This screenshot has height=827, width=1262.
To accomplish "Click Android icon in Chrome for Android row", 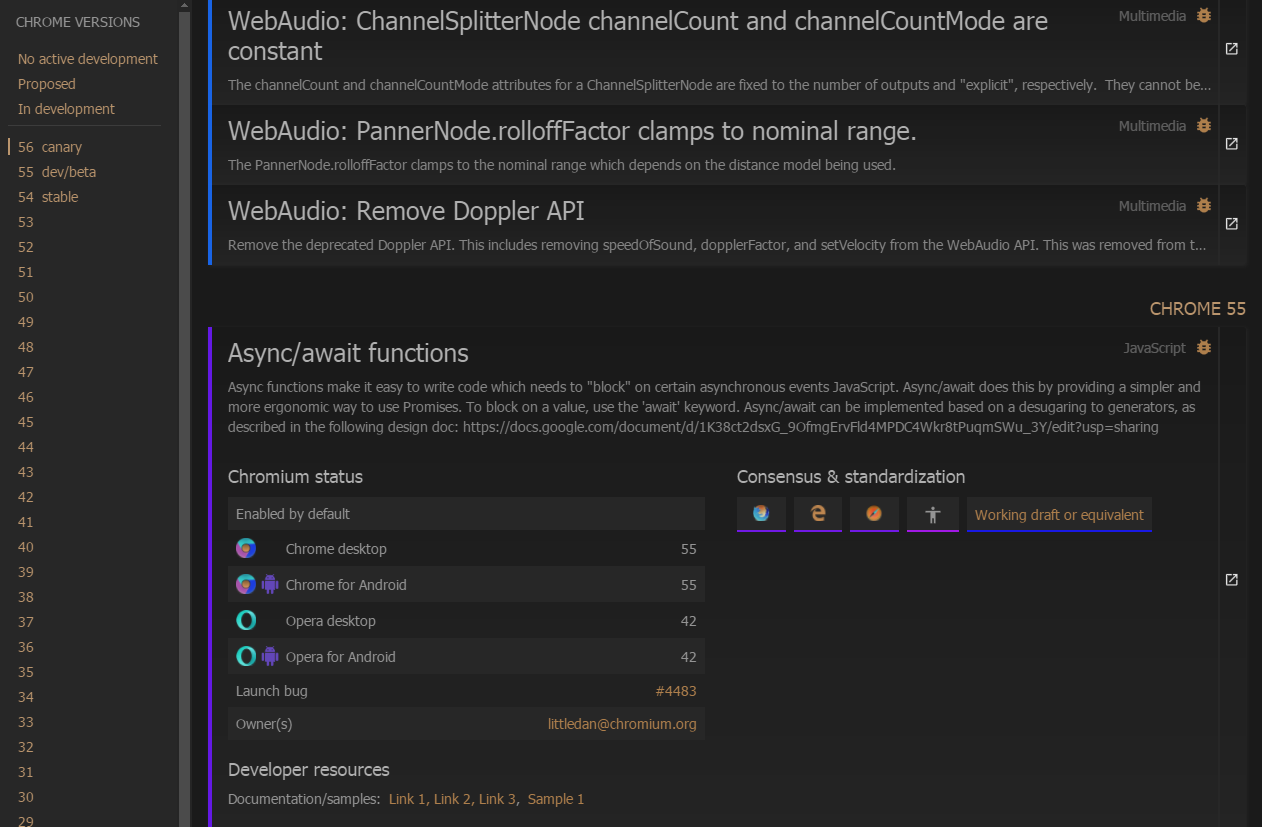I will coord(269,585).
